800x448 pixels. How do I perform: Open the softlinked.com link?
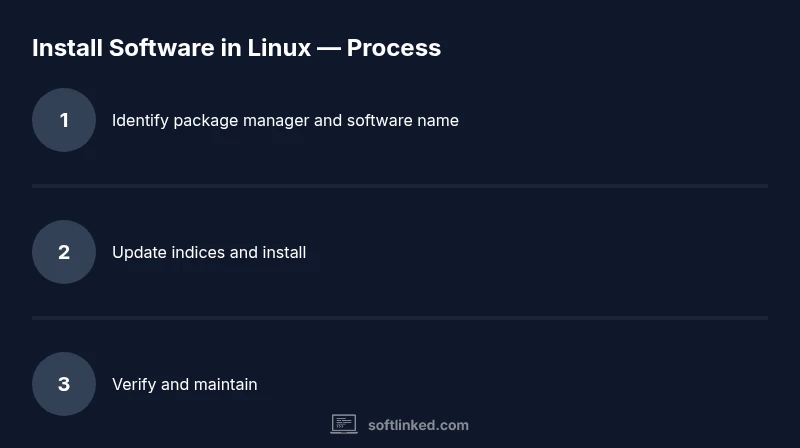(x=418, y=425)
